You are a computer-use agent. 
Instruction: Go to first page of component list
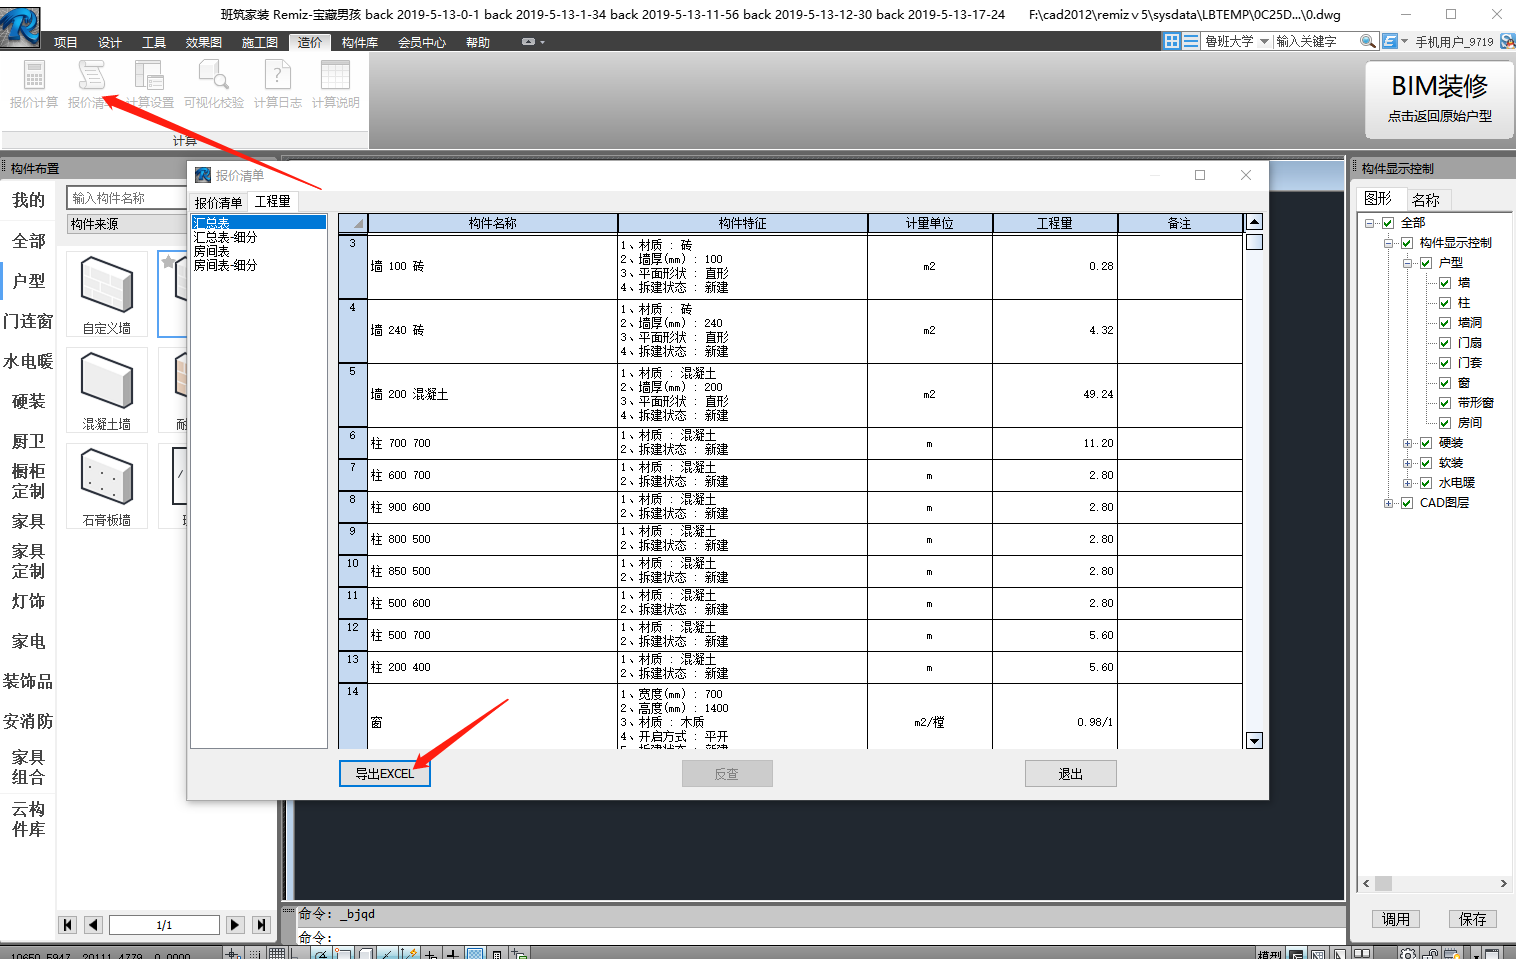(68, 925)
